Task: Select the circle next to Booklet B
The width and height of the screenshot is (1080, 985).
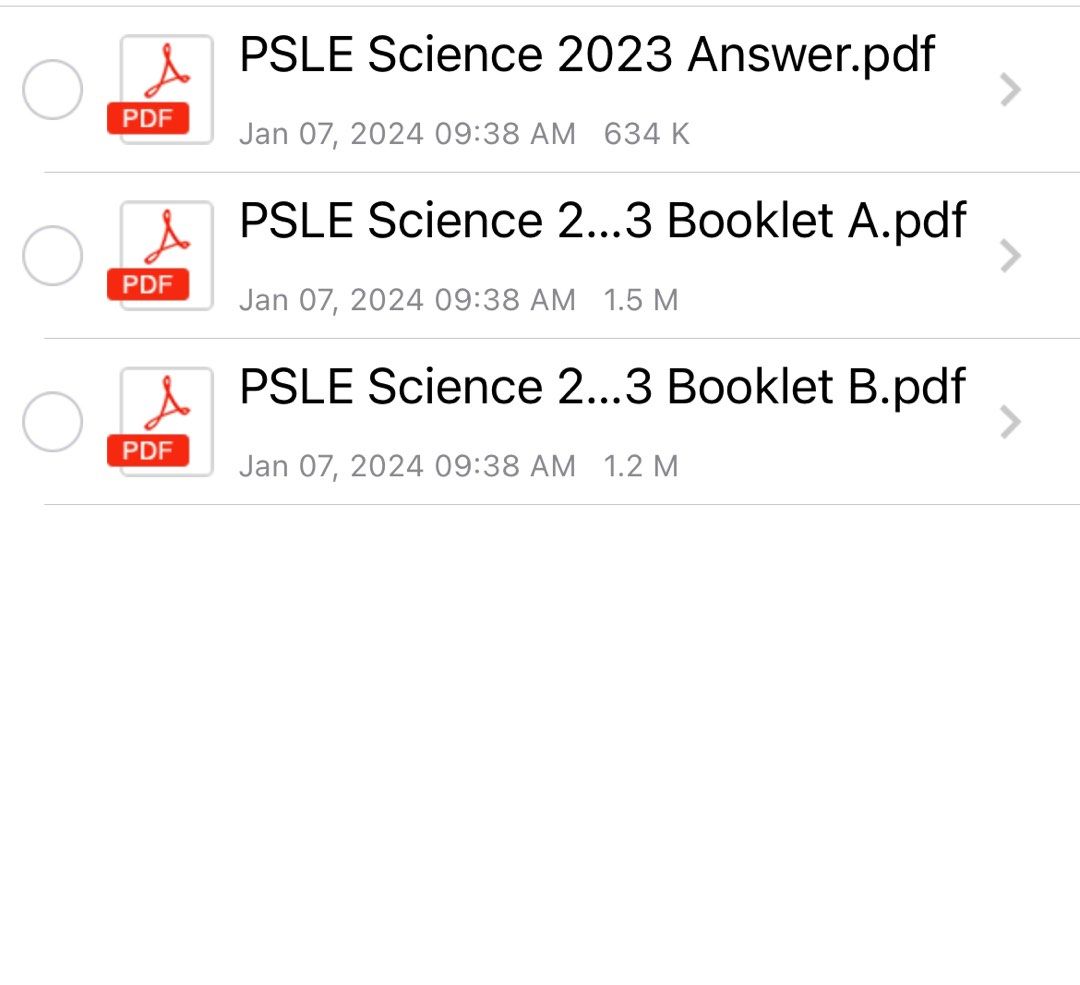Action: click(52, 421)
